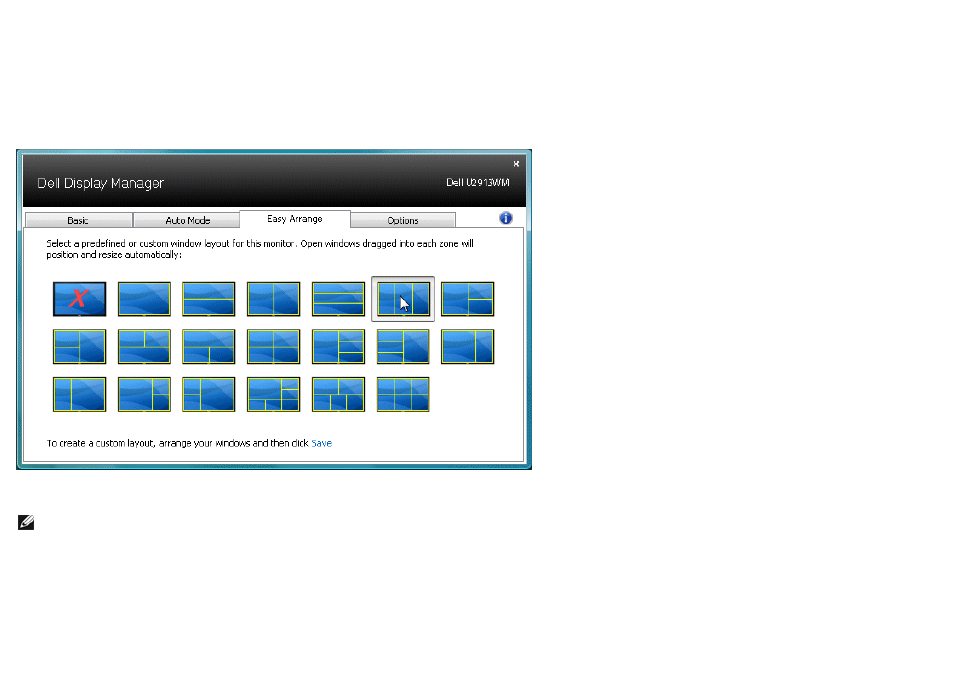Choose the three-by-two six-zone grid layout
This screenshot has height=674, width=954.
click(x=403, y=394)
